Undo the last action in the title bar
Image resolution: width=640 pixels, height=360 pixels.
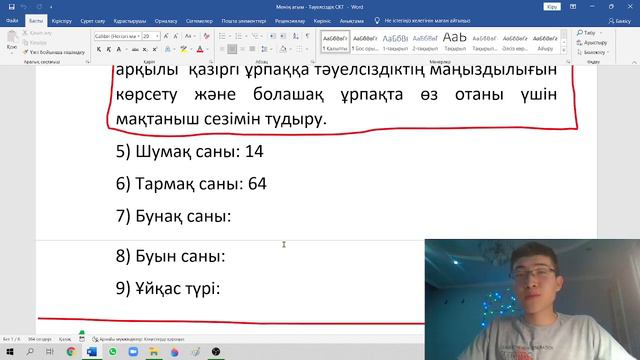coord(24,7)
